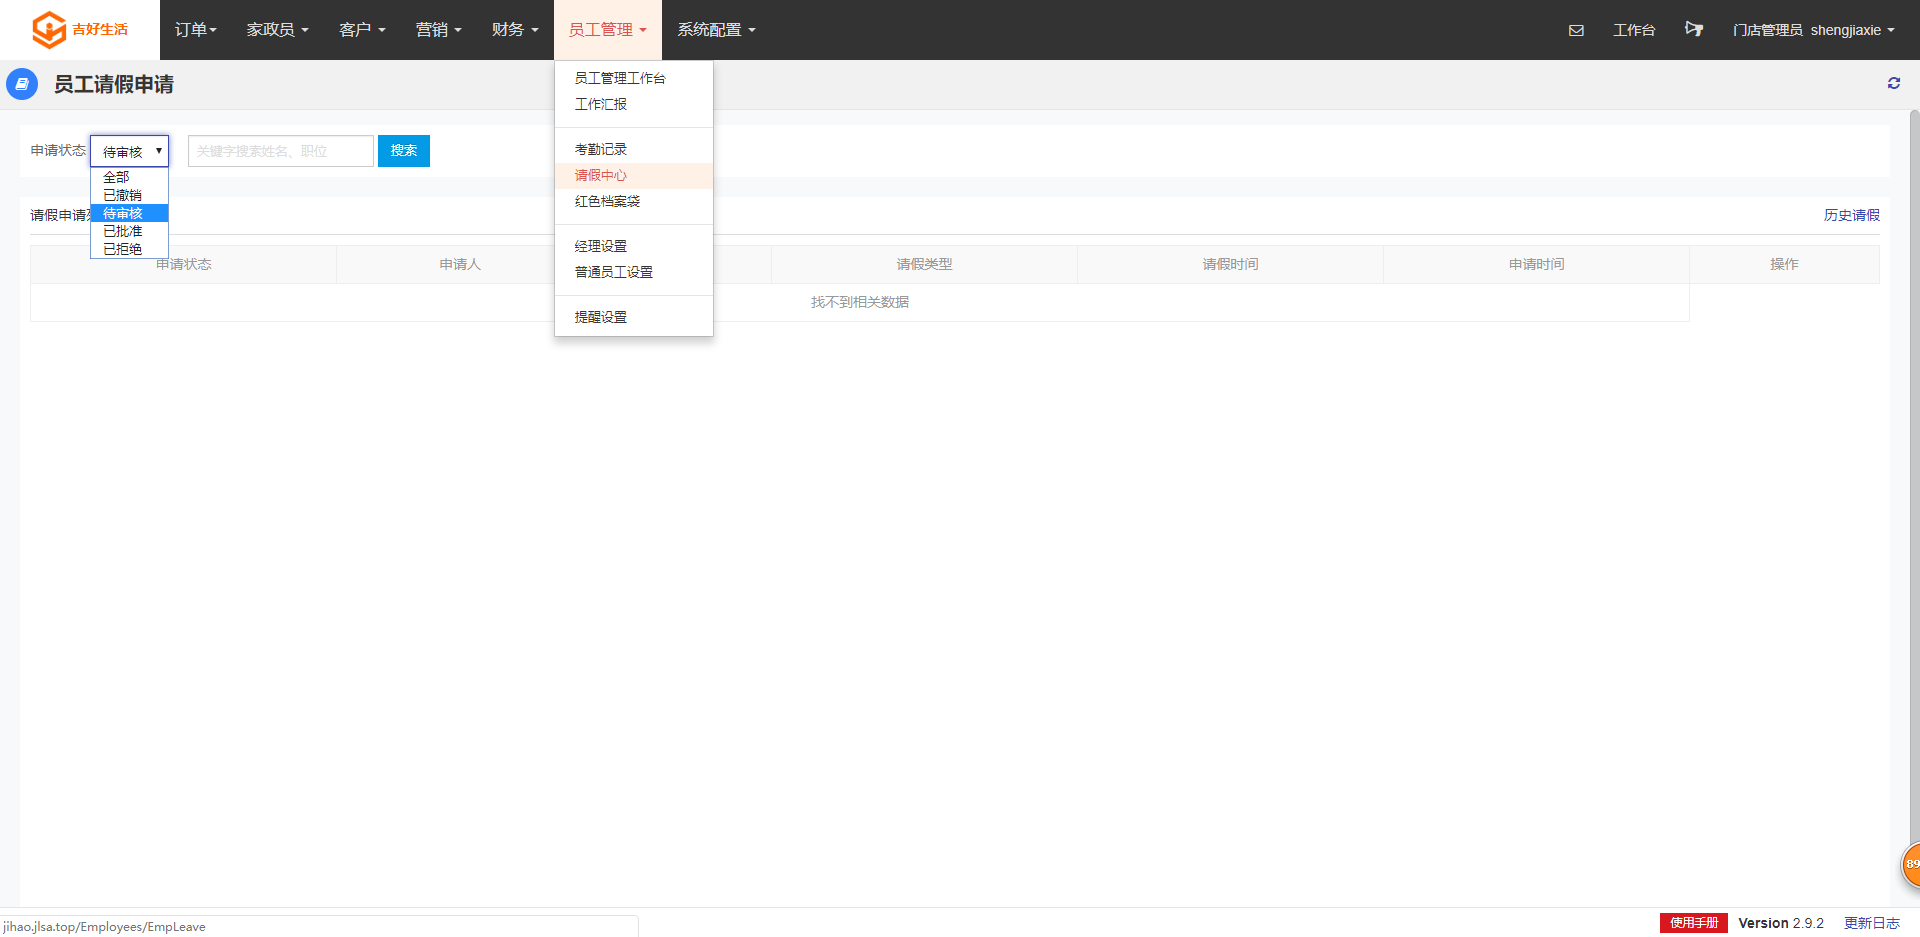Click the 申请时间 column header
1920x937 pixels.
(1536, 264)
